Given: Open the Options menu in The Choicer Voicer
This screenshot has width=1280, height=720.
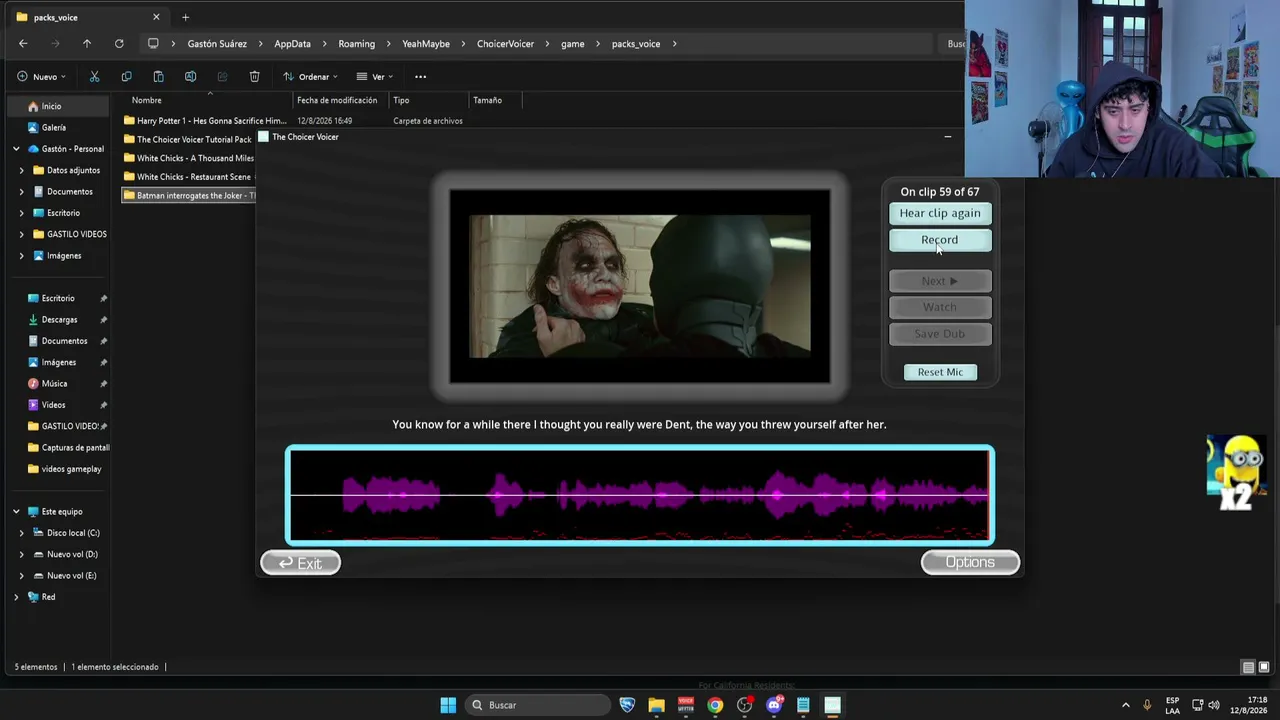Looking at the screenshot, I should 970,562.
